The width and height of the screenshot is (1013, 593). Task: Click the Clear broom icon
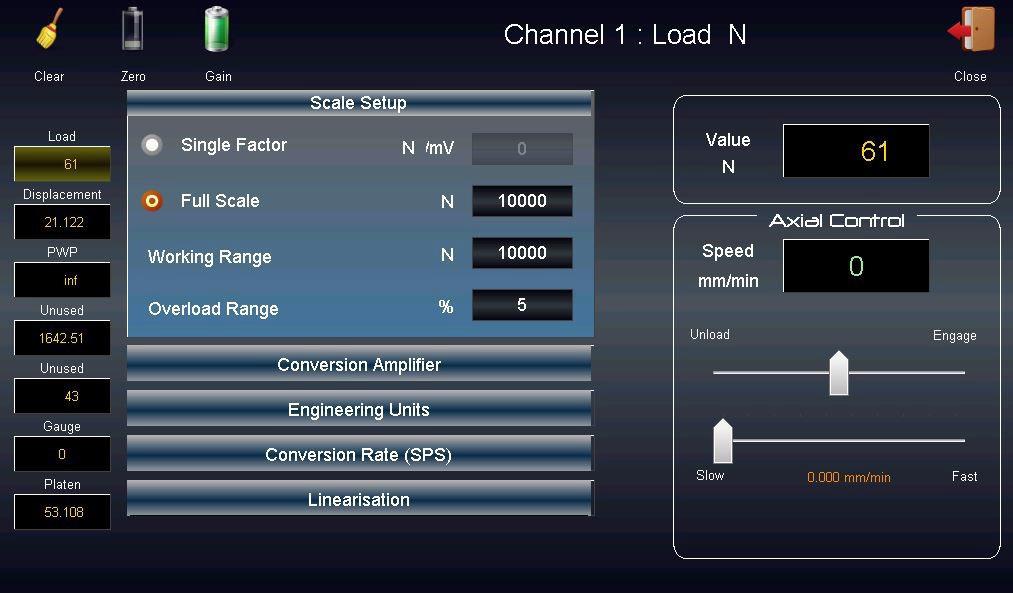[x=49, y=30]
